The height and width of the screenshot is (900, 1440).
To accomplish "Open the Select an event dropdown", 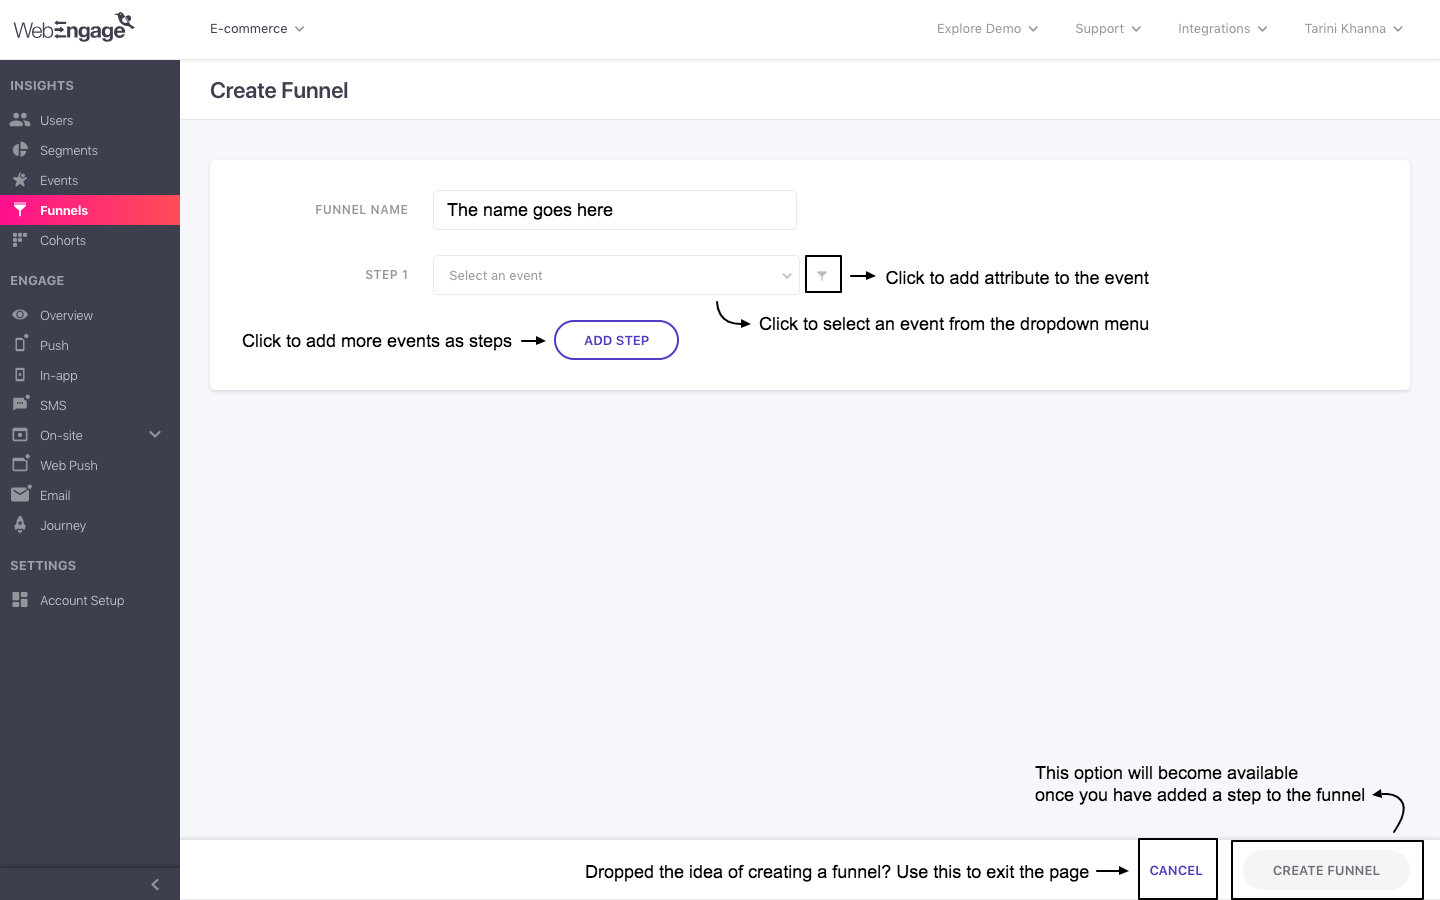I will pyautogui.click(x=616, y=274).
